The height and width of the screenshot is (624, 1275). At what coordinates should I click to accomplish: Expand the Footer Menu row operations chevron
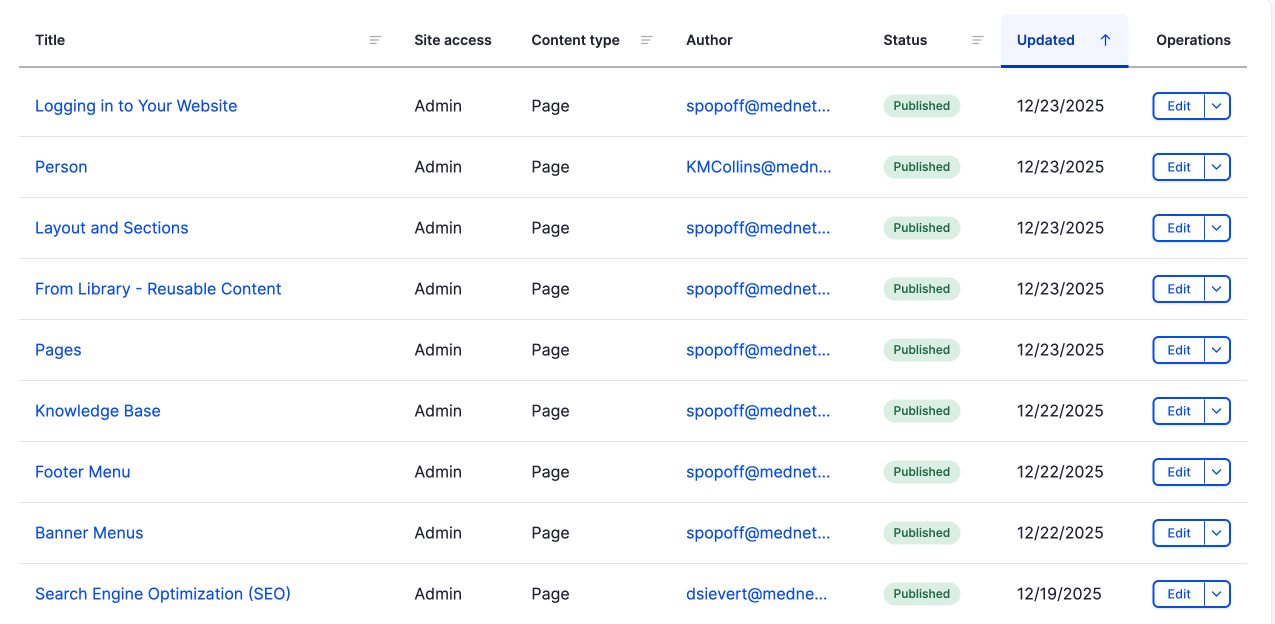[1216, 472]
